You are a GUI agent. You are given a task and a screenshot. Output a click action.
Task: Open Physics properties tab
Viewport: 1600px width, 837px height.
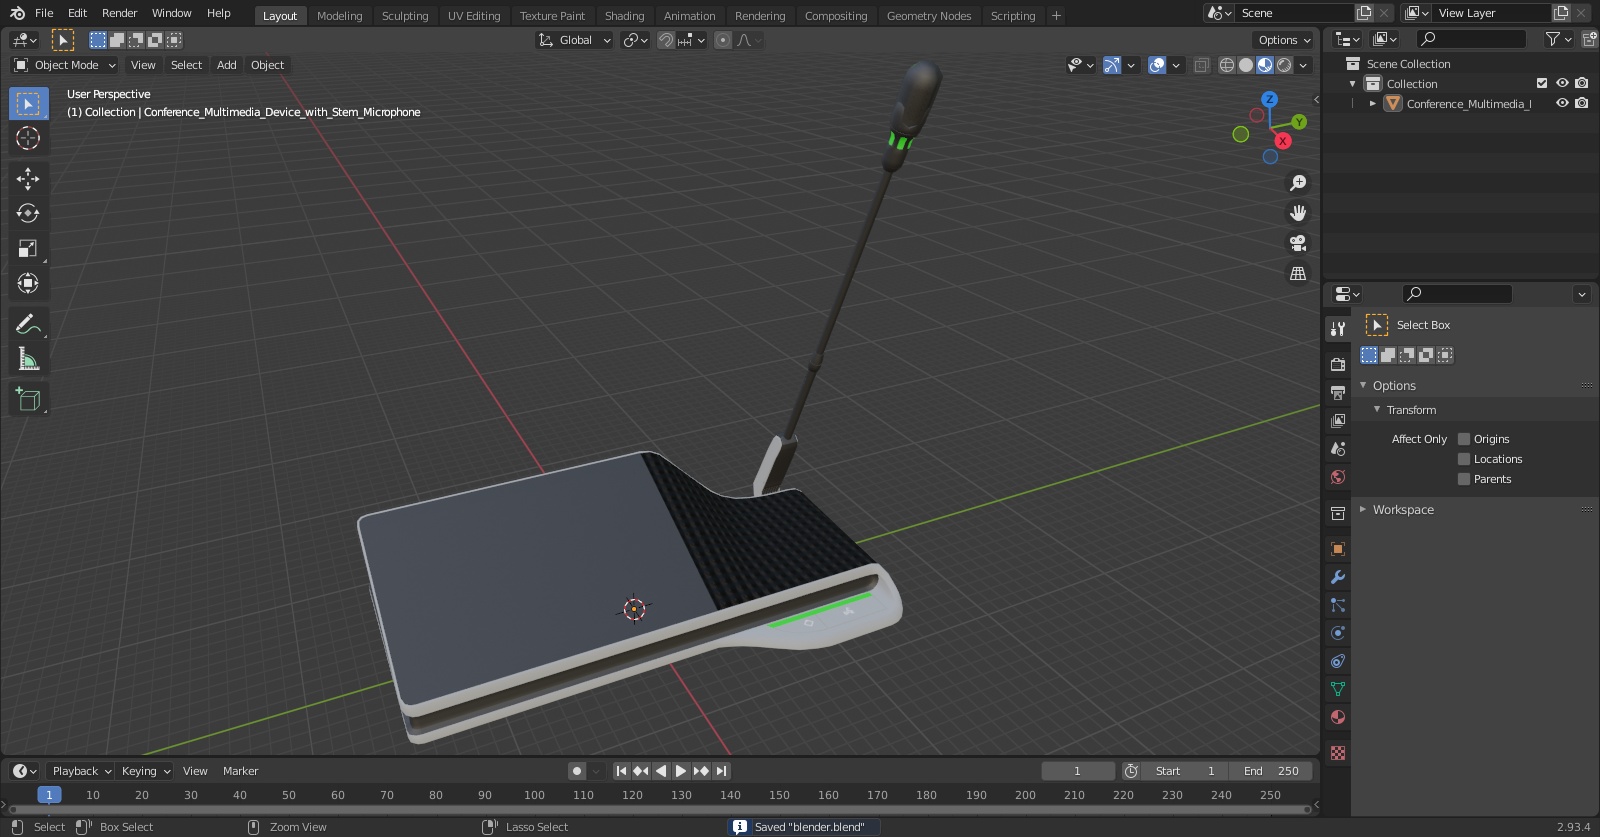(x=1338, y=633)
